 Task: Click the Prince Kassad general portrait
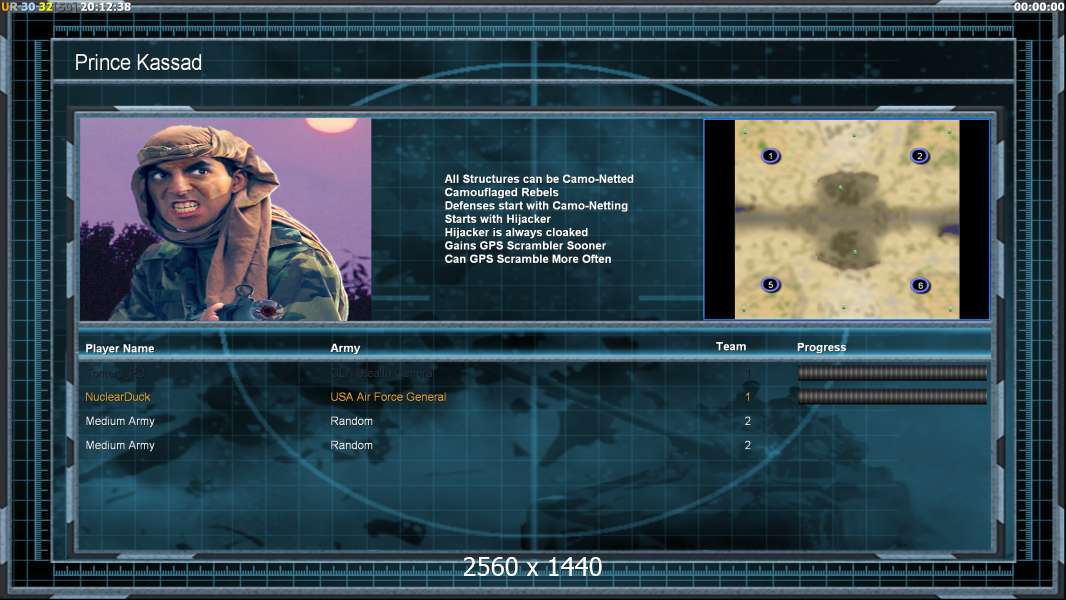pos(226,219)
